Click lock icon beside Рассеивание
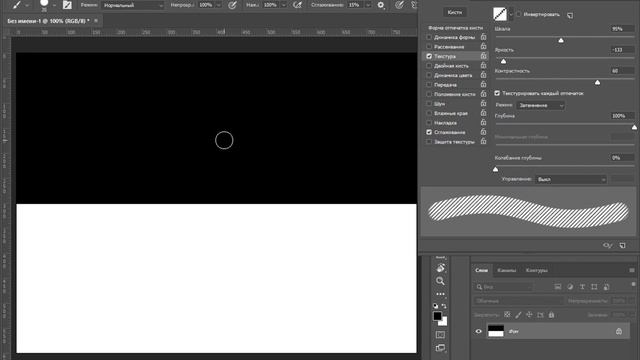 483,46
